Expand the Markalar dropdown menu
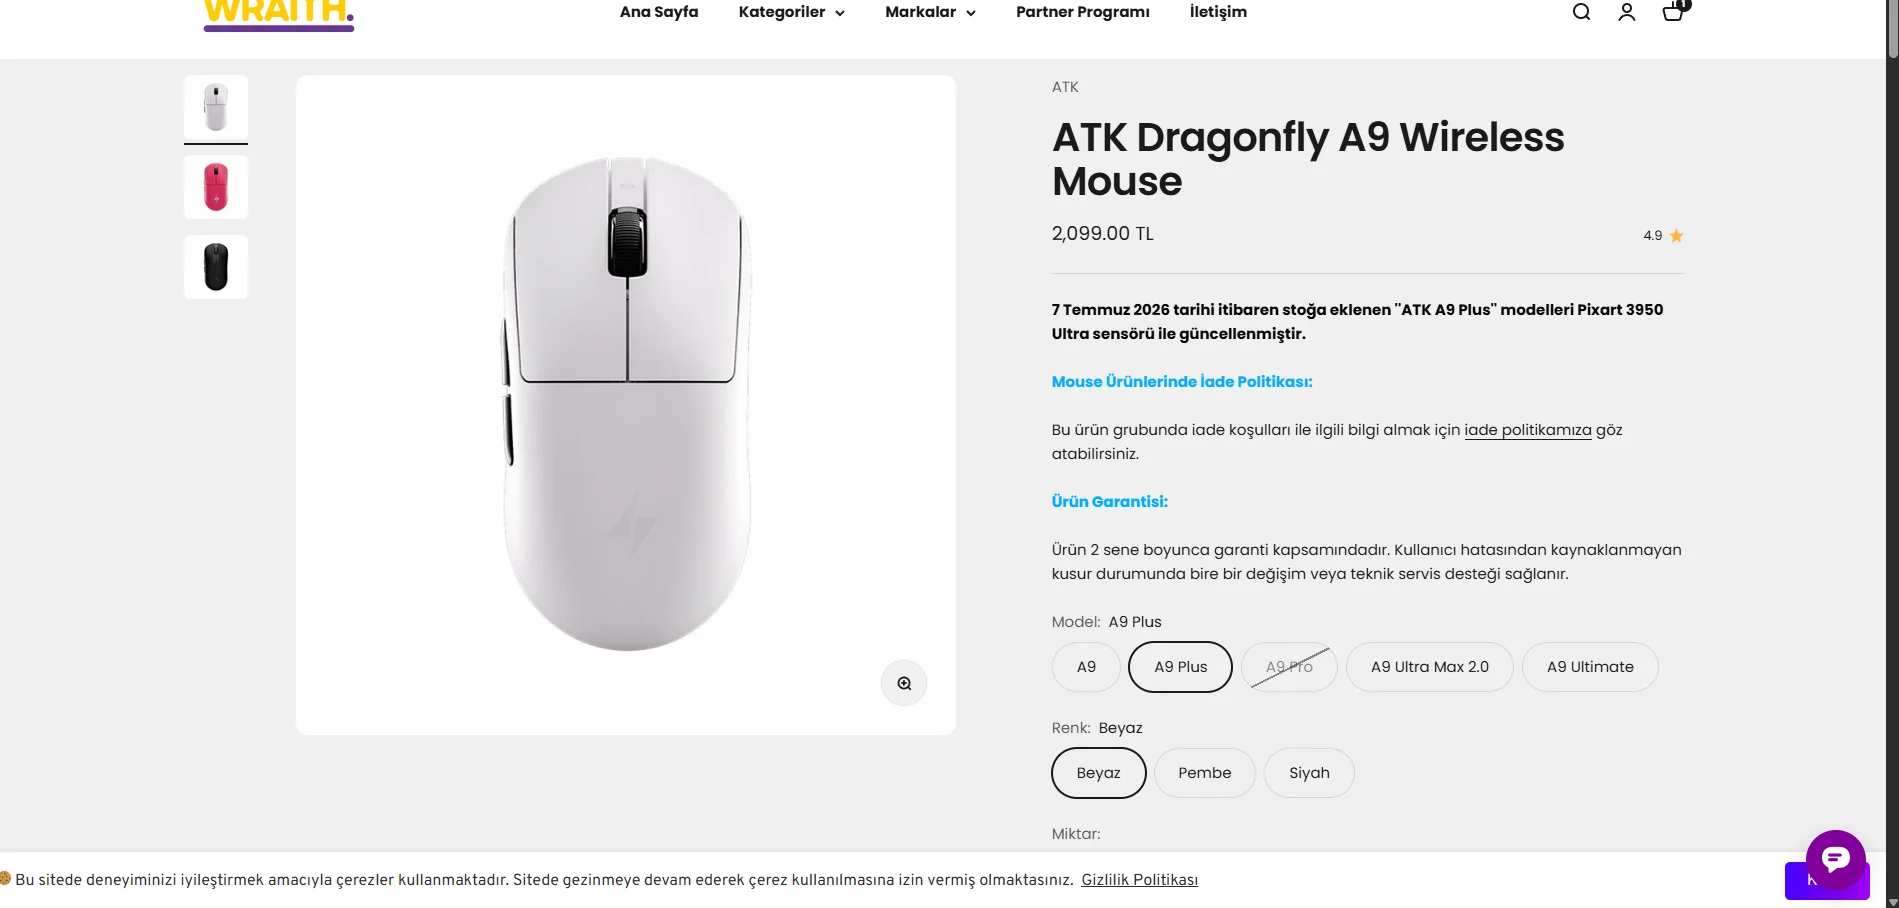This screenshot has width=1899, height=908. [930, 12]
